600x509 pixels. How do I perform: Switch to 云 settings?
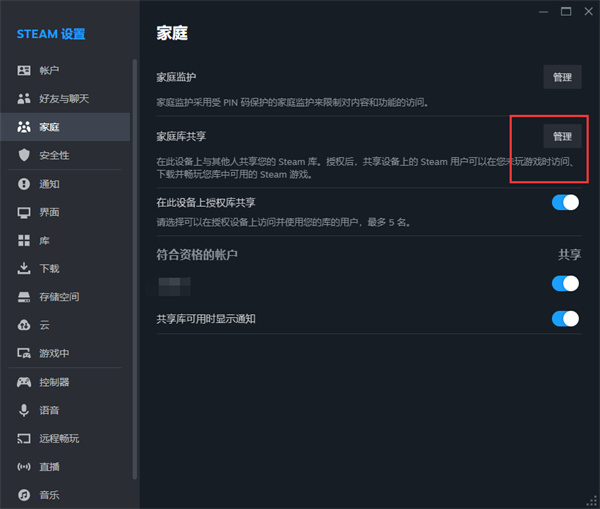coord(65,325)
